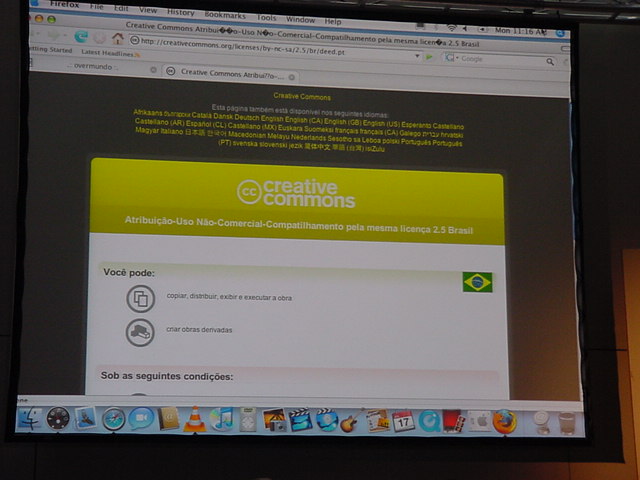Open iChat from the Dock

coord(141,419)
